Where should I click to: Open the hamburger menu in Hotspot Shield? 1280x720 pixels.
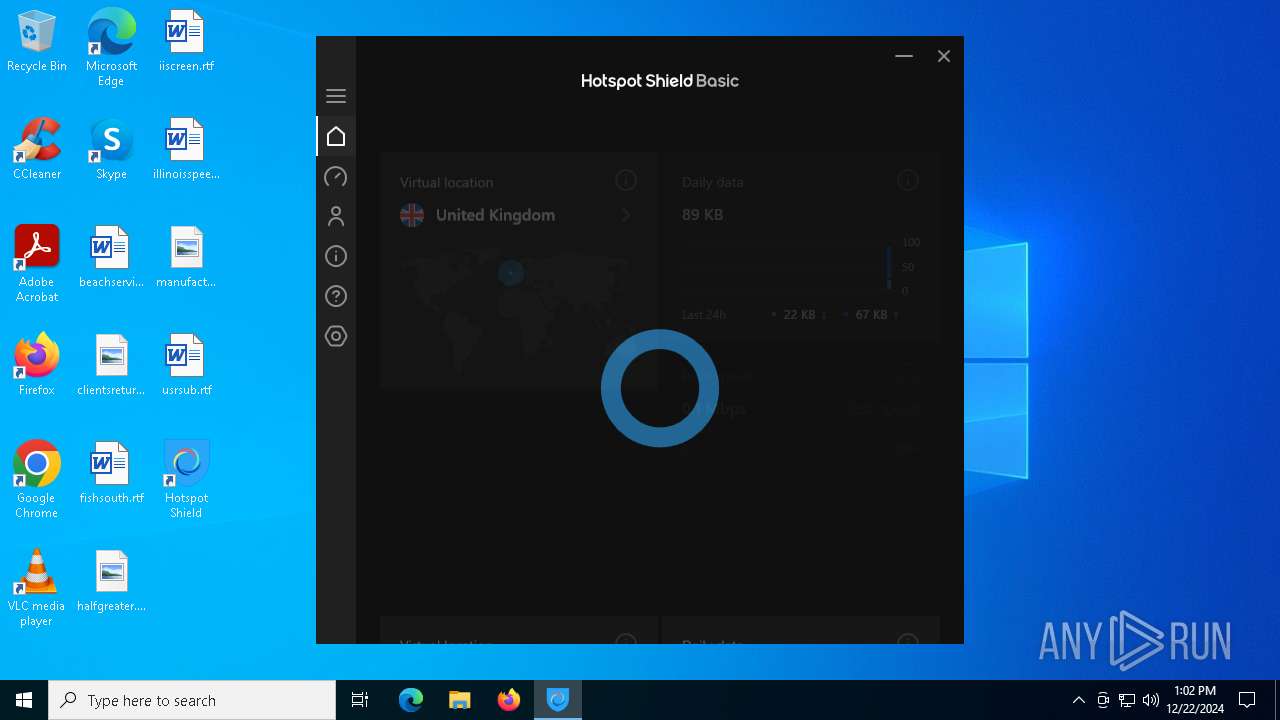(x=336, y=96)
